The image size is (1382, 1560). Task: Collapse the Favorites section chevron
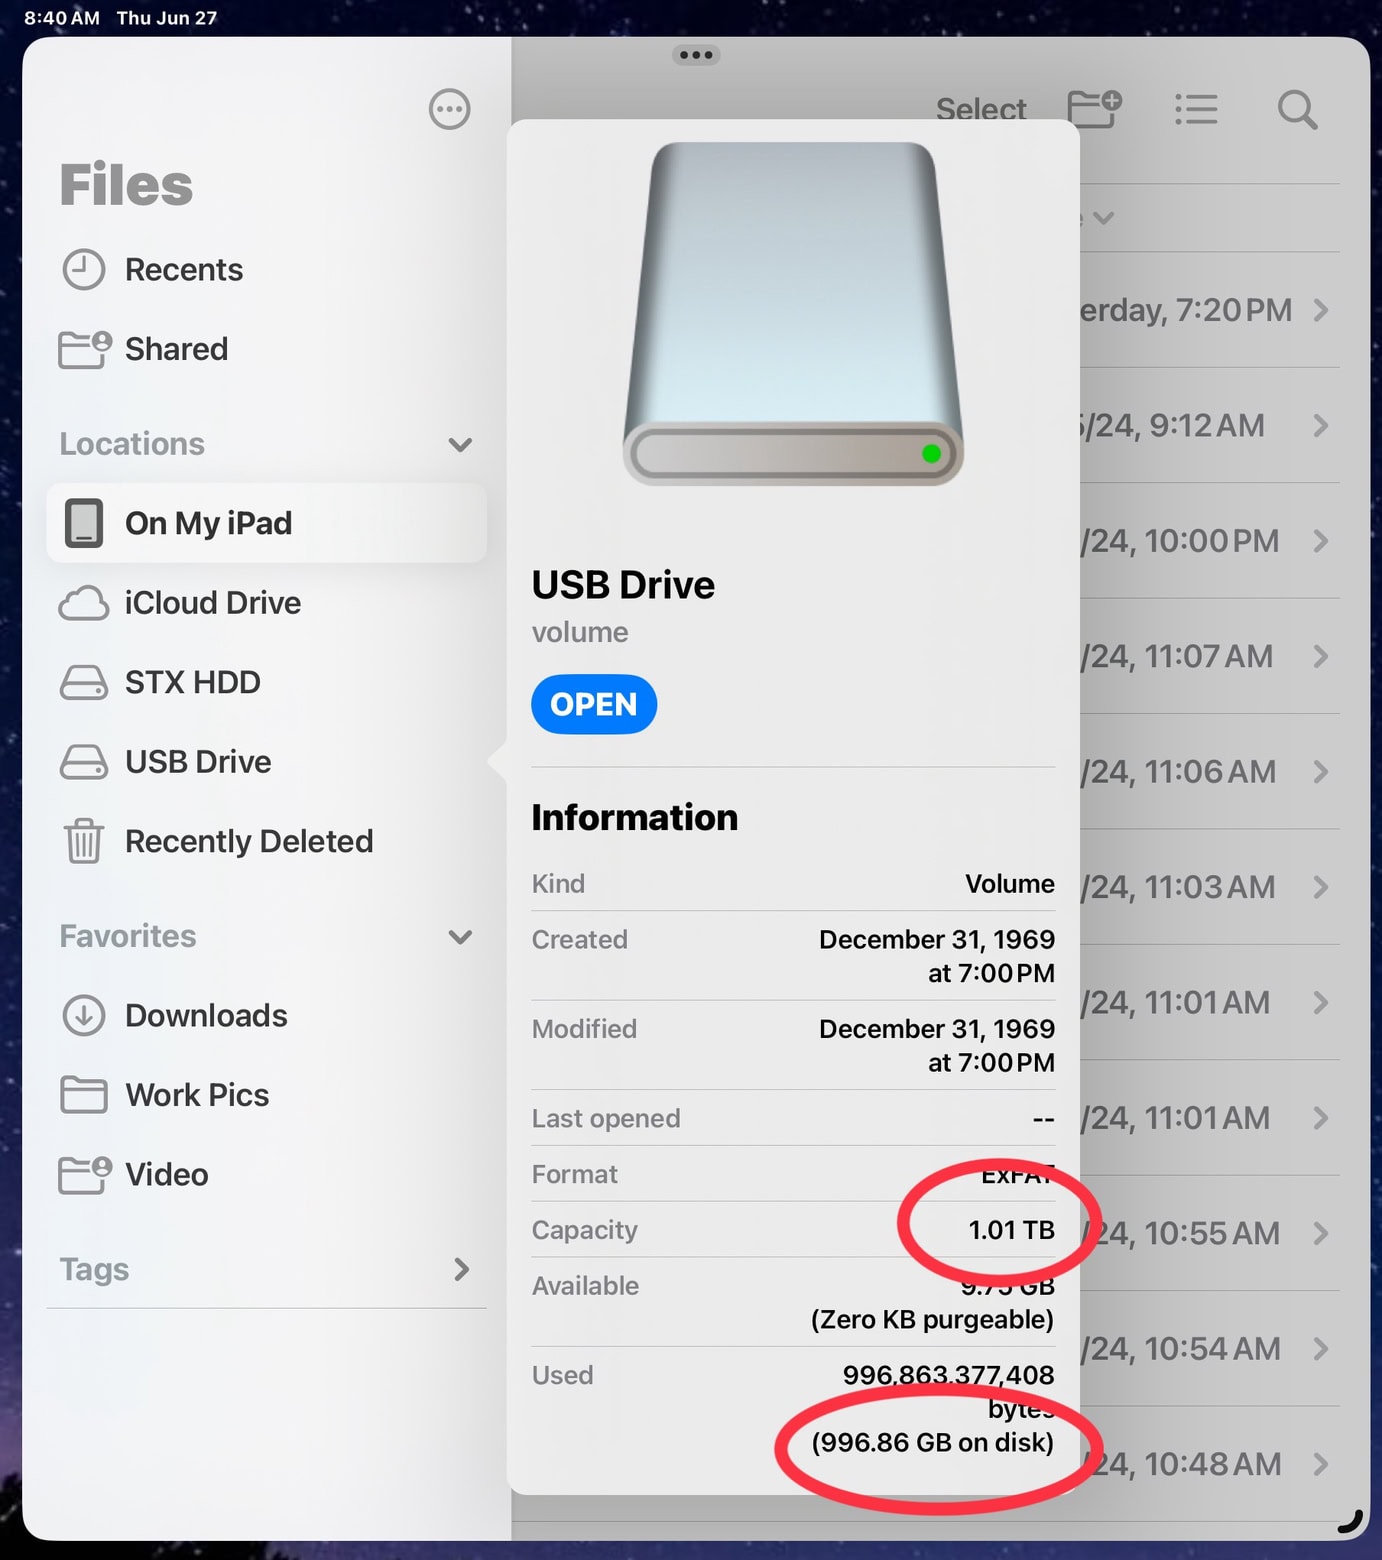460,937
